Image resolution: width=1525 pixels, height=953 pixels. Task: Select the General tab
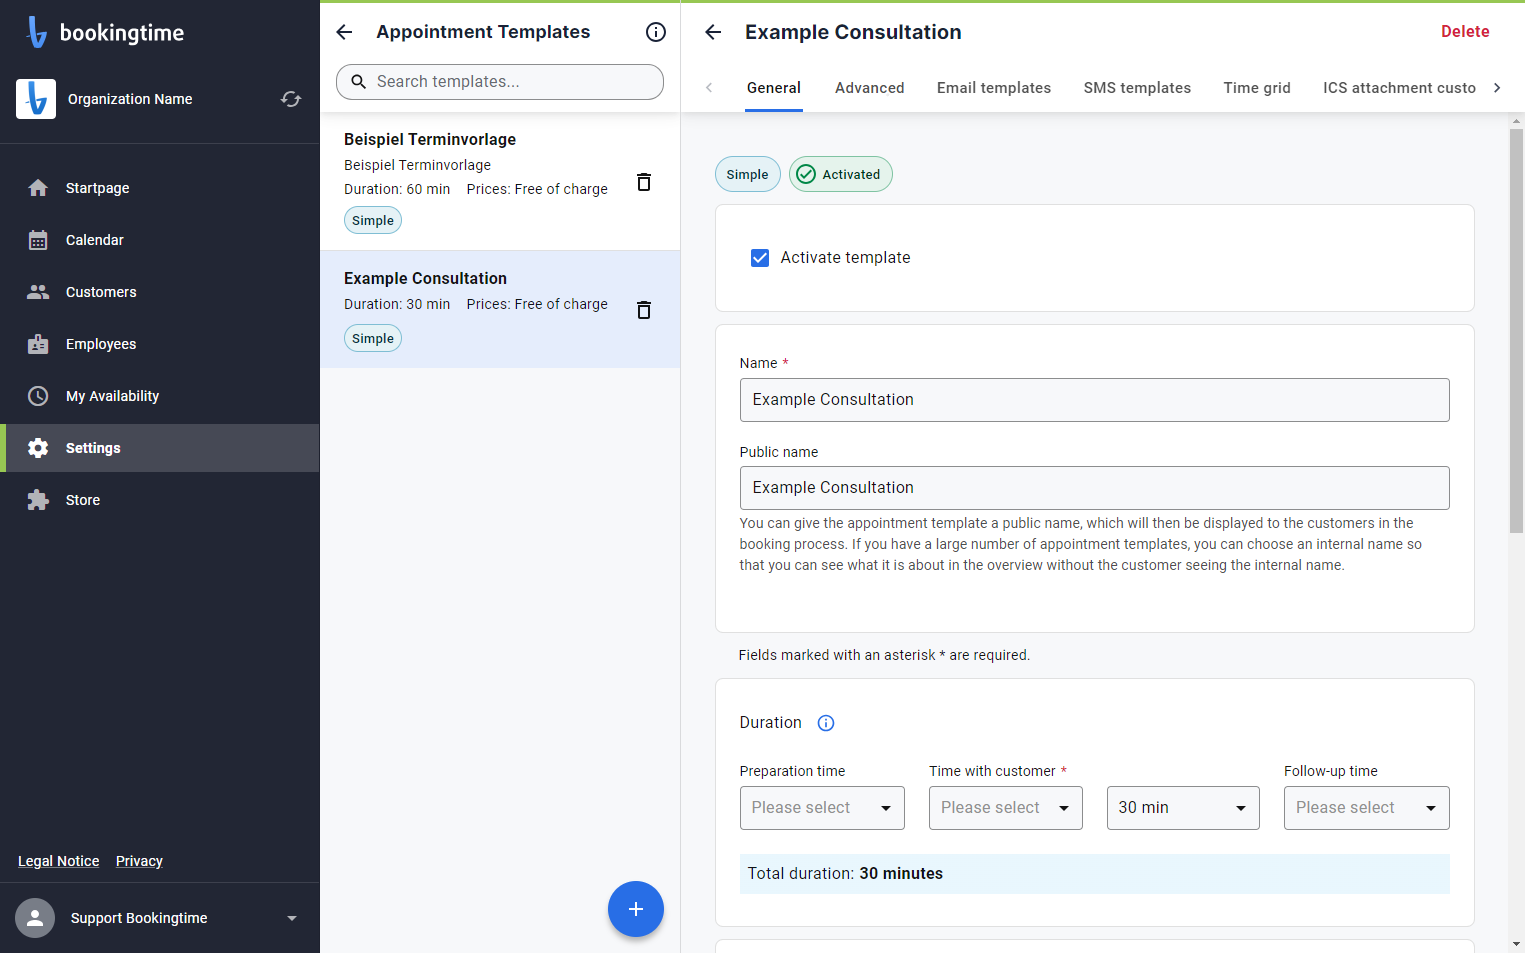tap(774, 88)
